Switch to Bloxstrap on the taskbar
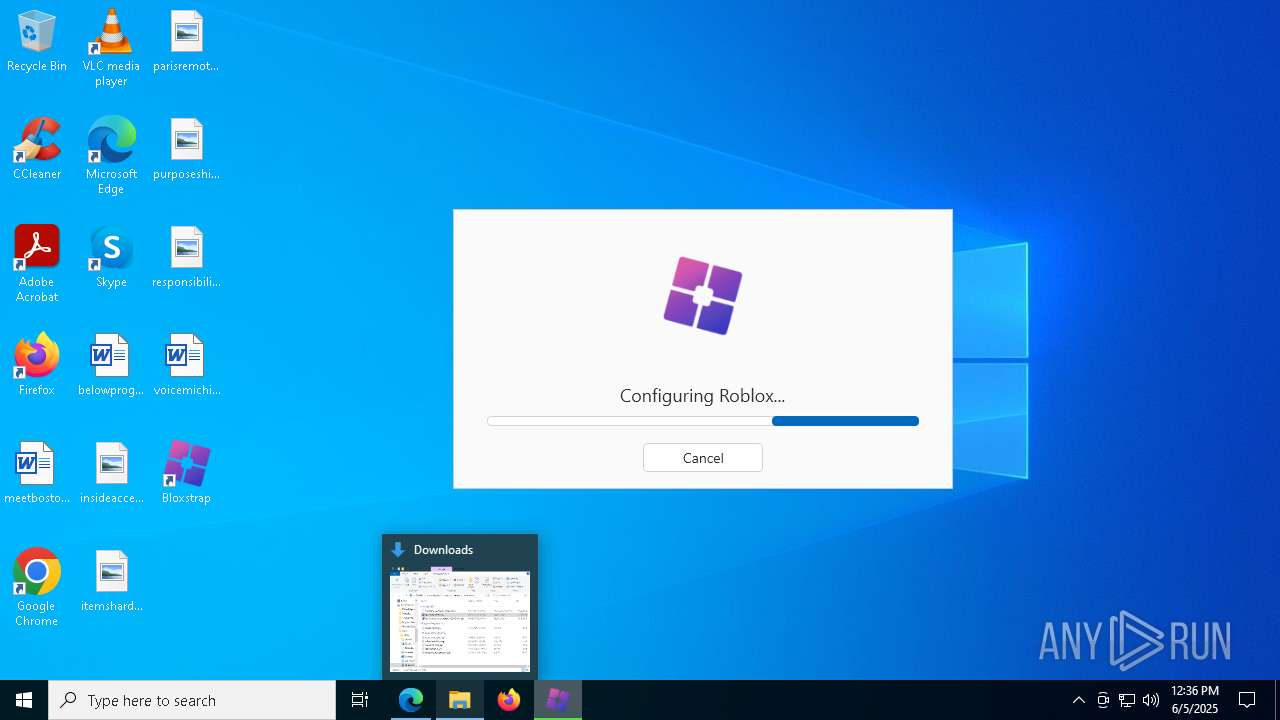The height and width of the screenshot is (720, 1280). tap(558, 700)
